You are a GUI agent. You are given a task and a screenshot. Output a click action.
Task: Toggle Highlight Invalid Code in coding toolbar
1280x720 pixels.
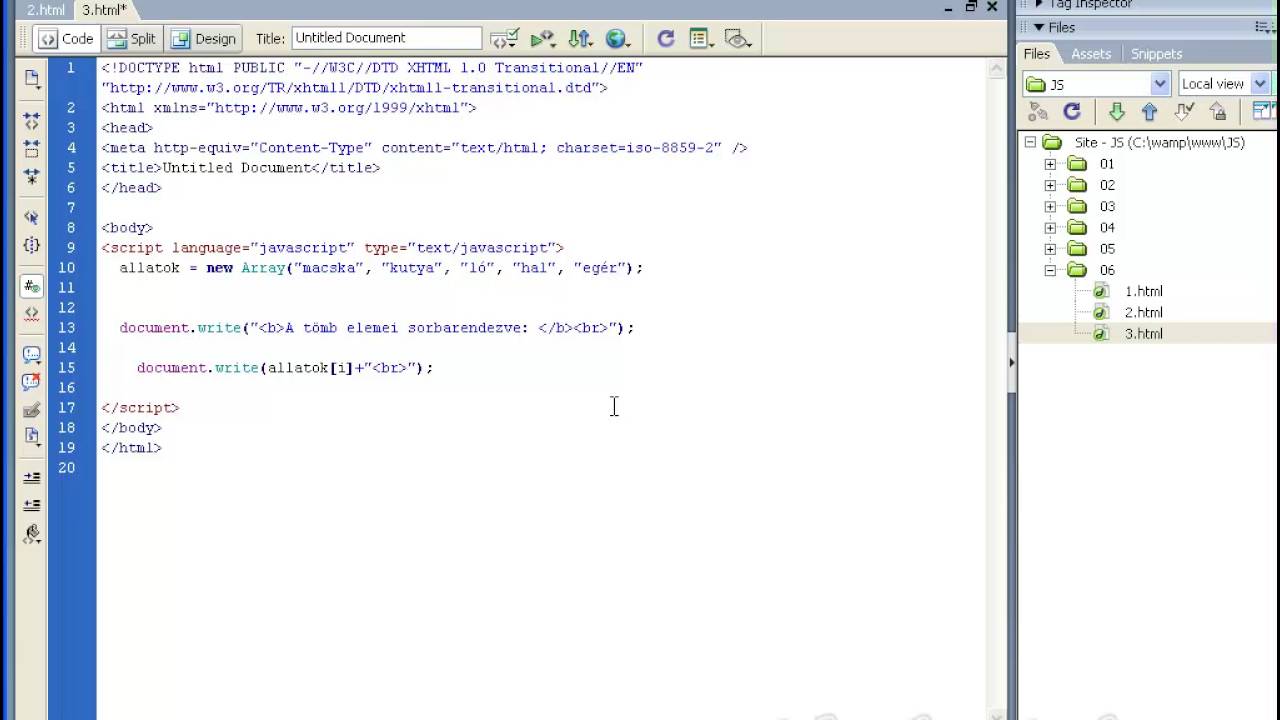click(31, 313)
